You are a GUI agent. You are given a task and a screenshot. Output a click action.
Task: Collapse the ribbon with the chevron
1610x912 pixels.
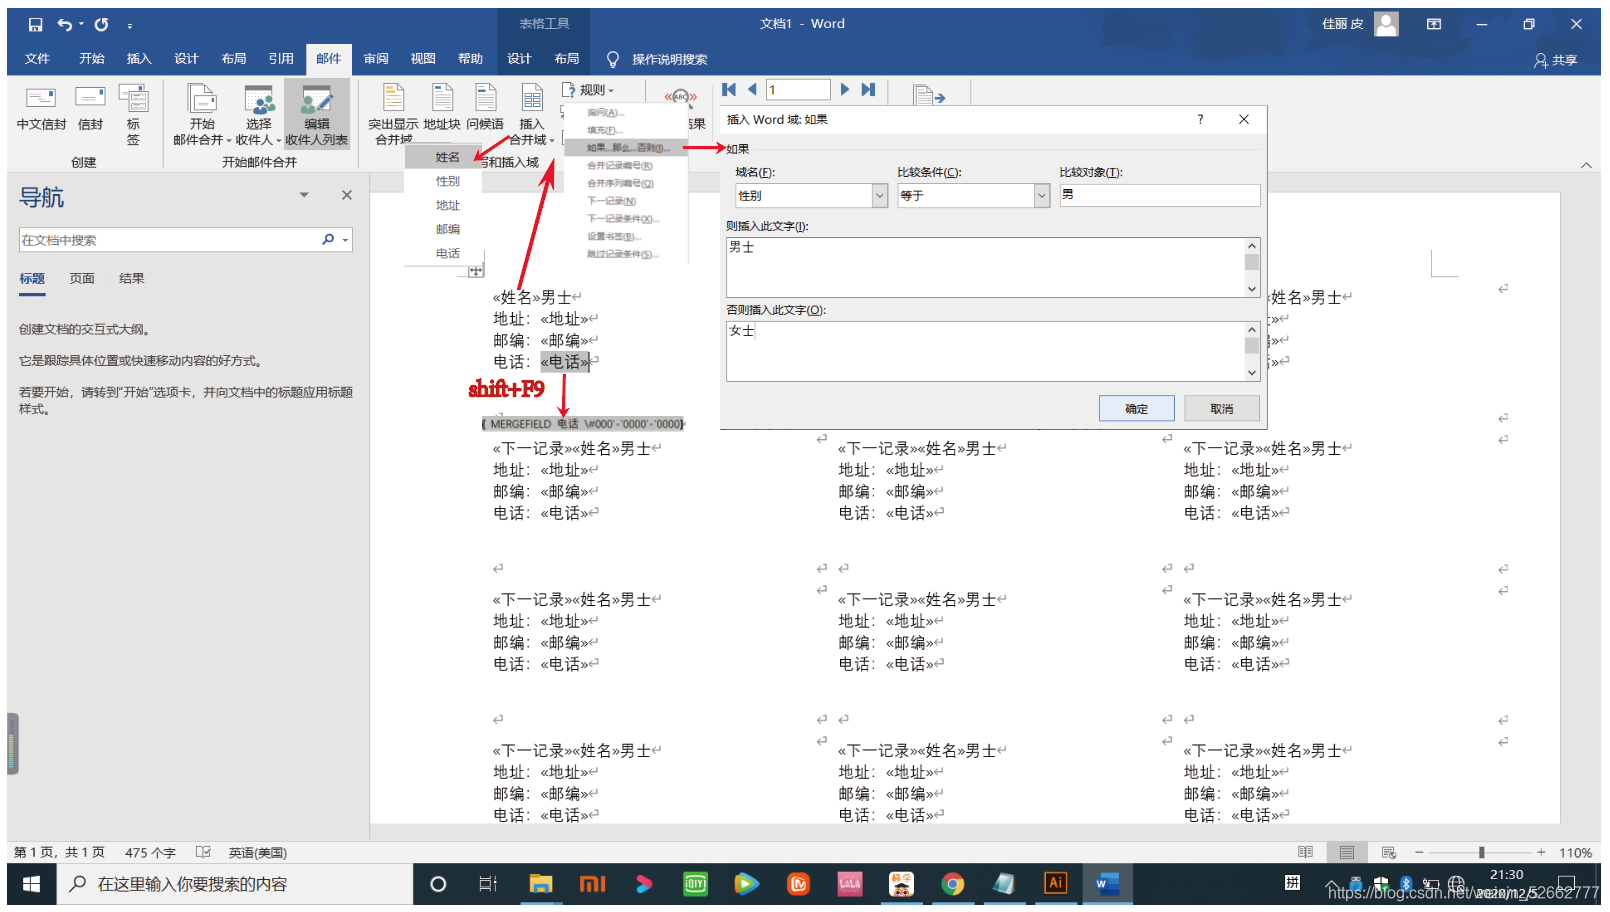[1586, 165]
